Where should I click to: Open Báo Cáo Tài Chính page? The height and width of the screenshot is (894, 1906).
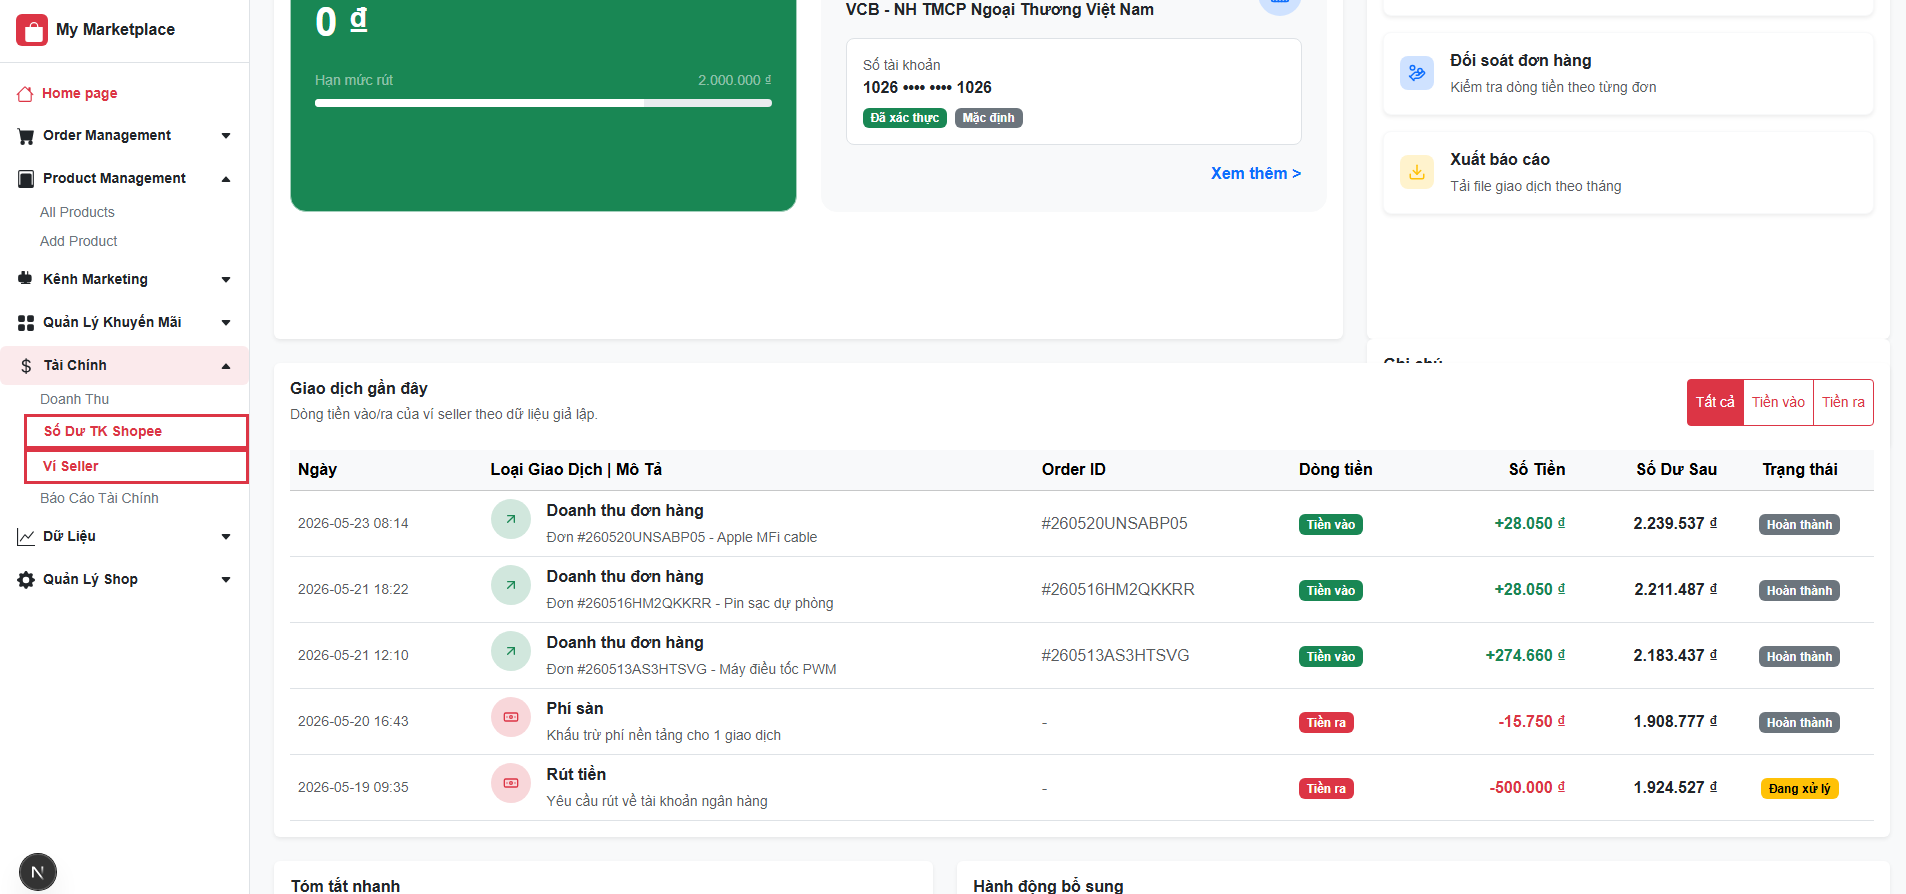(99, 498)
